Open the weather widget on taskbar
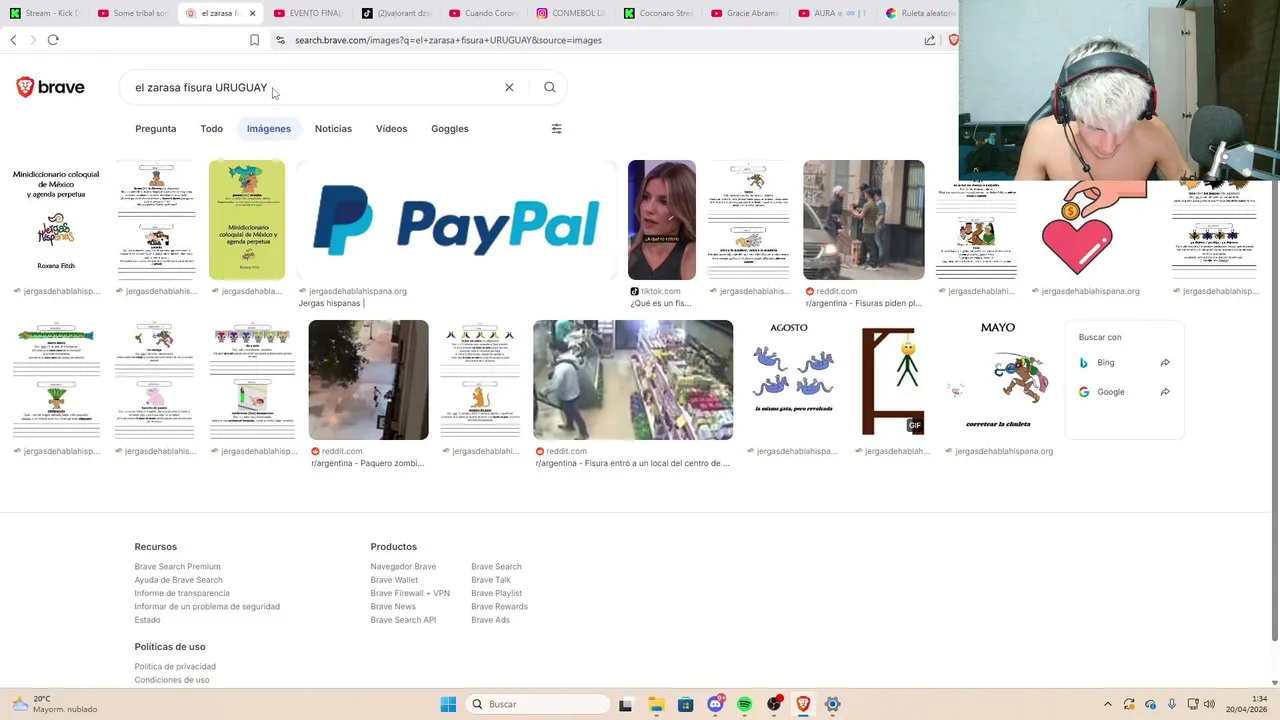 pyautogui.click(x=55, y=704)
